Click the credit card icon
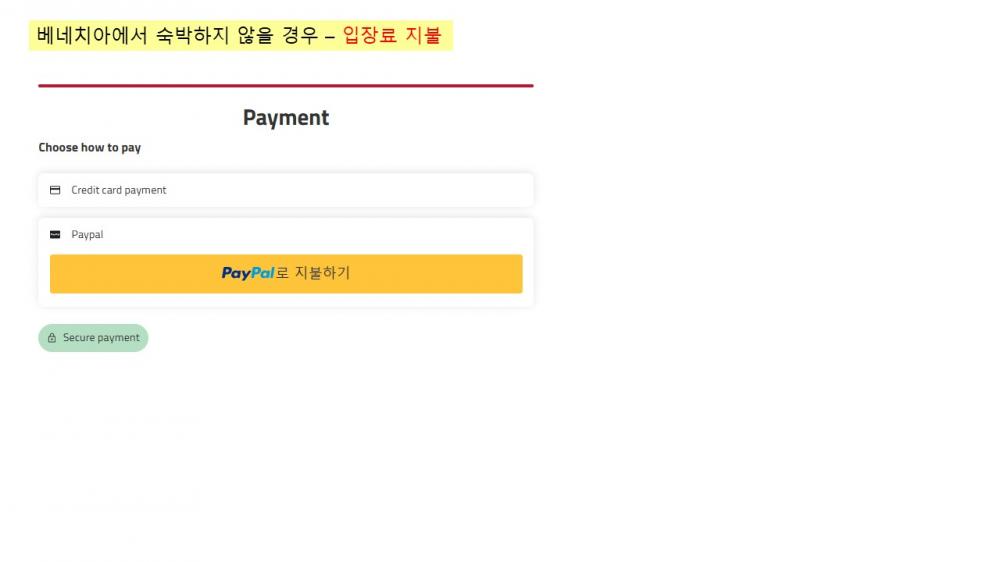The height and width of the screenshot is (562, 1000). tap(55, 190)
